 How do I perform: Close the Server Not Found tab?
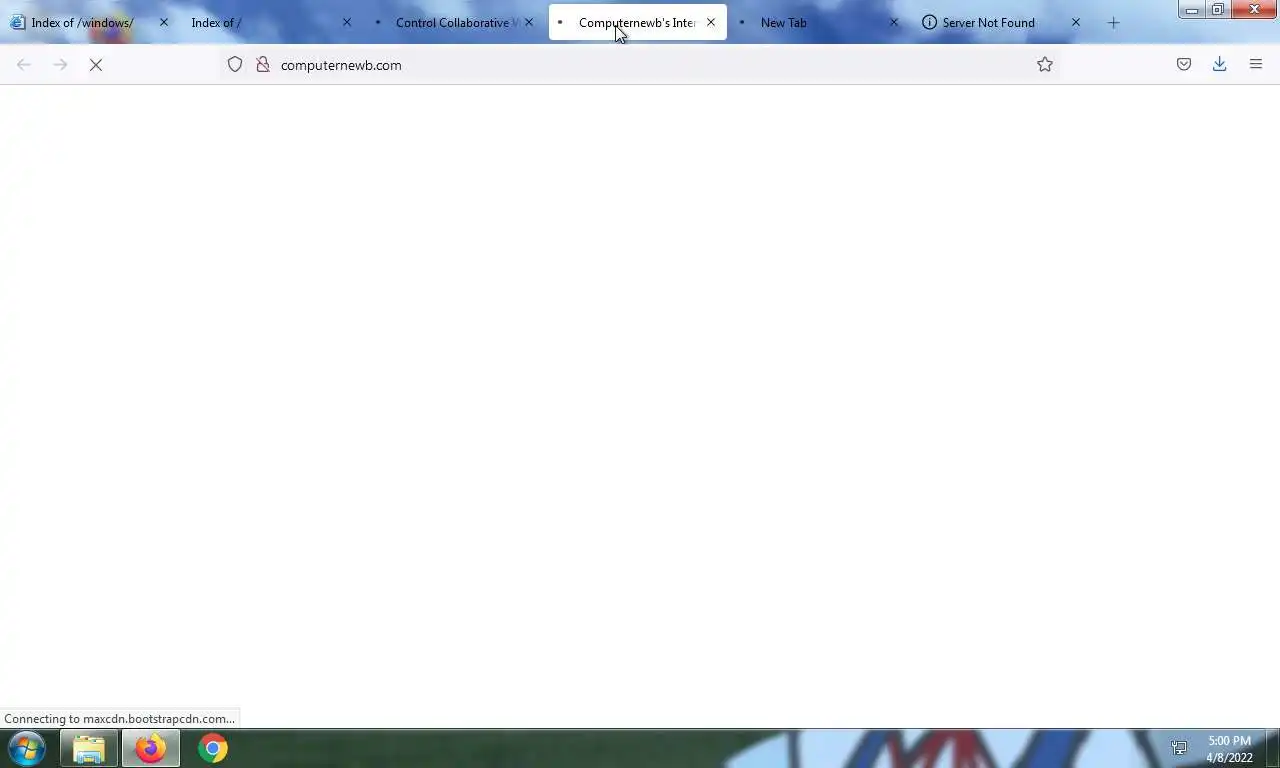[x=1076, y=22]
